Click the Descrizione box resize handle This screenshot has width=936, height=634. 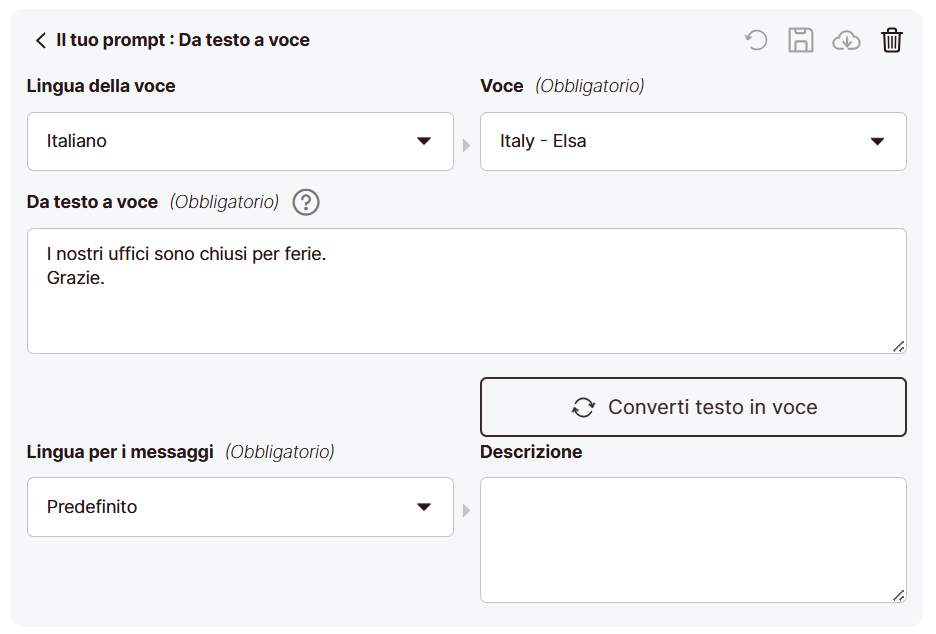click(898, 595)
